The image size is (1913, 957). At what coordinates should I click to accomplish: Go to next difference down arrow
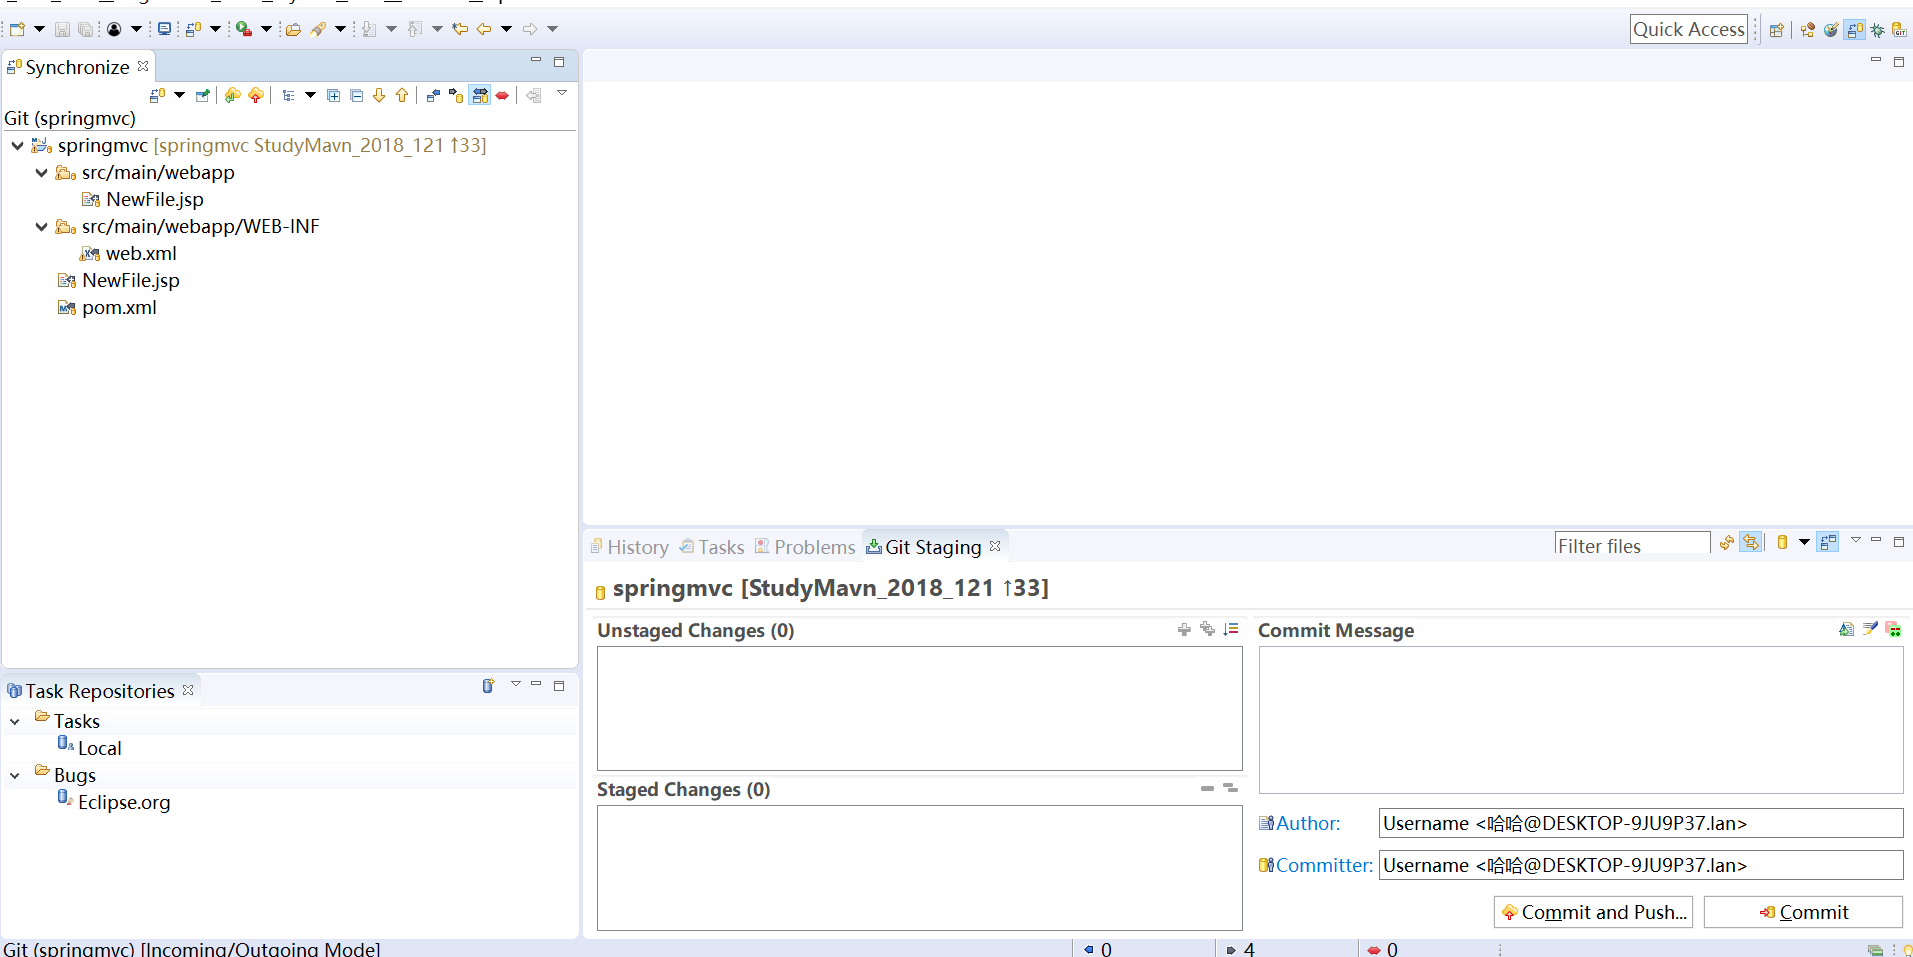coord(379,95)
